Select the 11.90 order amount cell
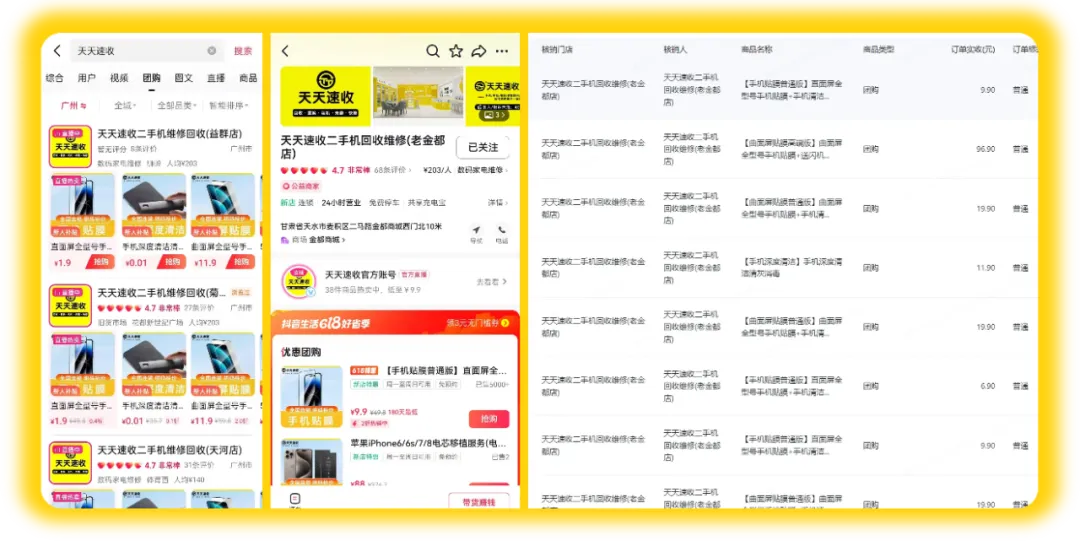1080x541 pixels. click(x=986, y=267)
